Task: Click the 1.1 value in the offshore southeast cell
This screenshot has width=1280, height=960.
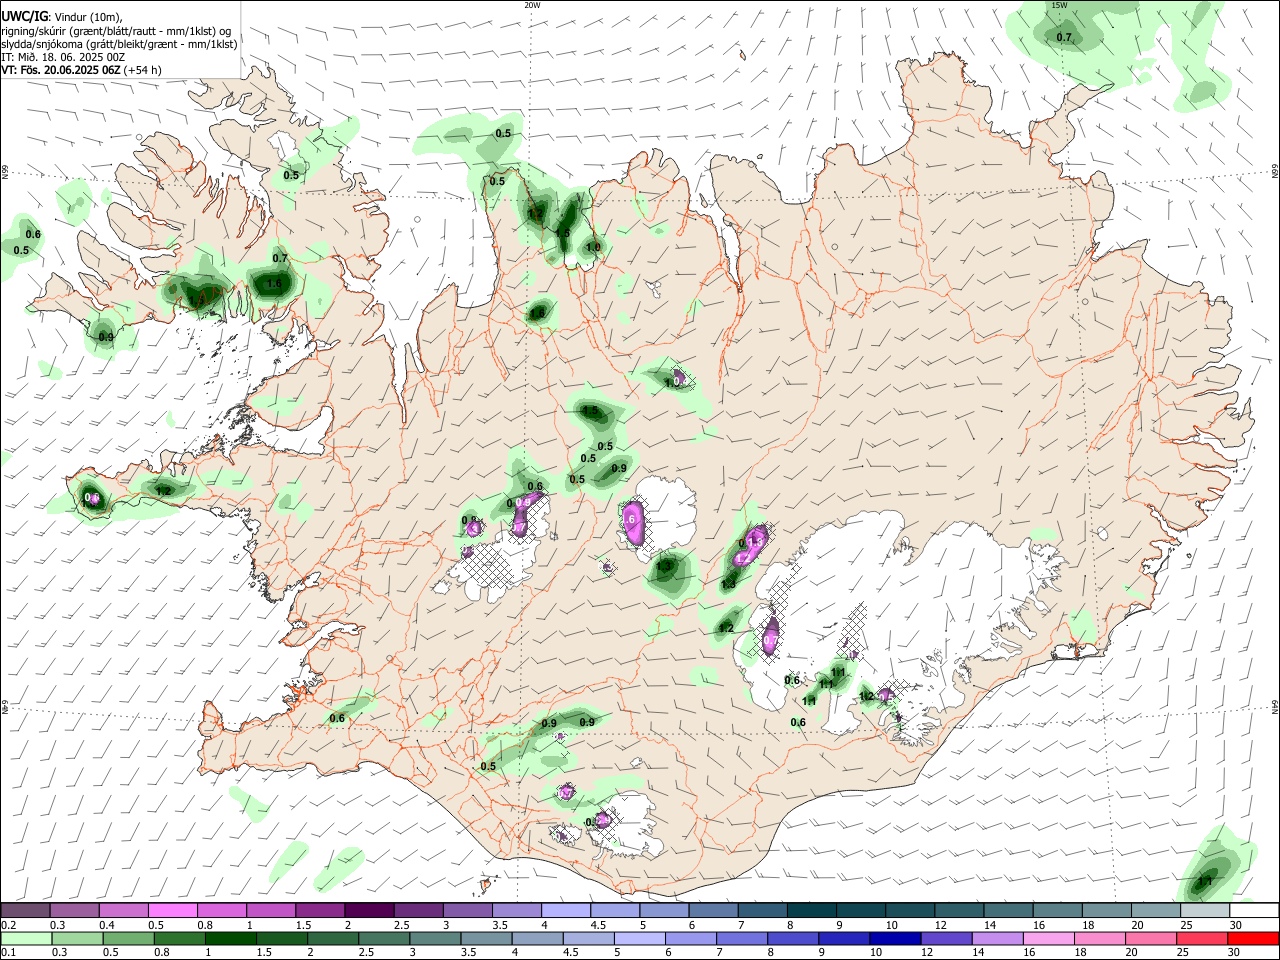Action: (x=1205, y=882)
